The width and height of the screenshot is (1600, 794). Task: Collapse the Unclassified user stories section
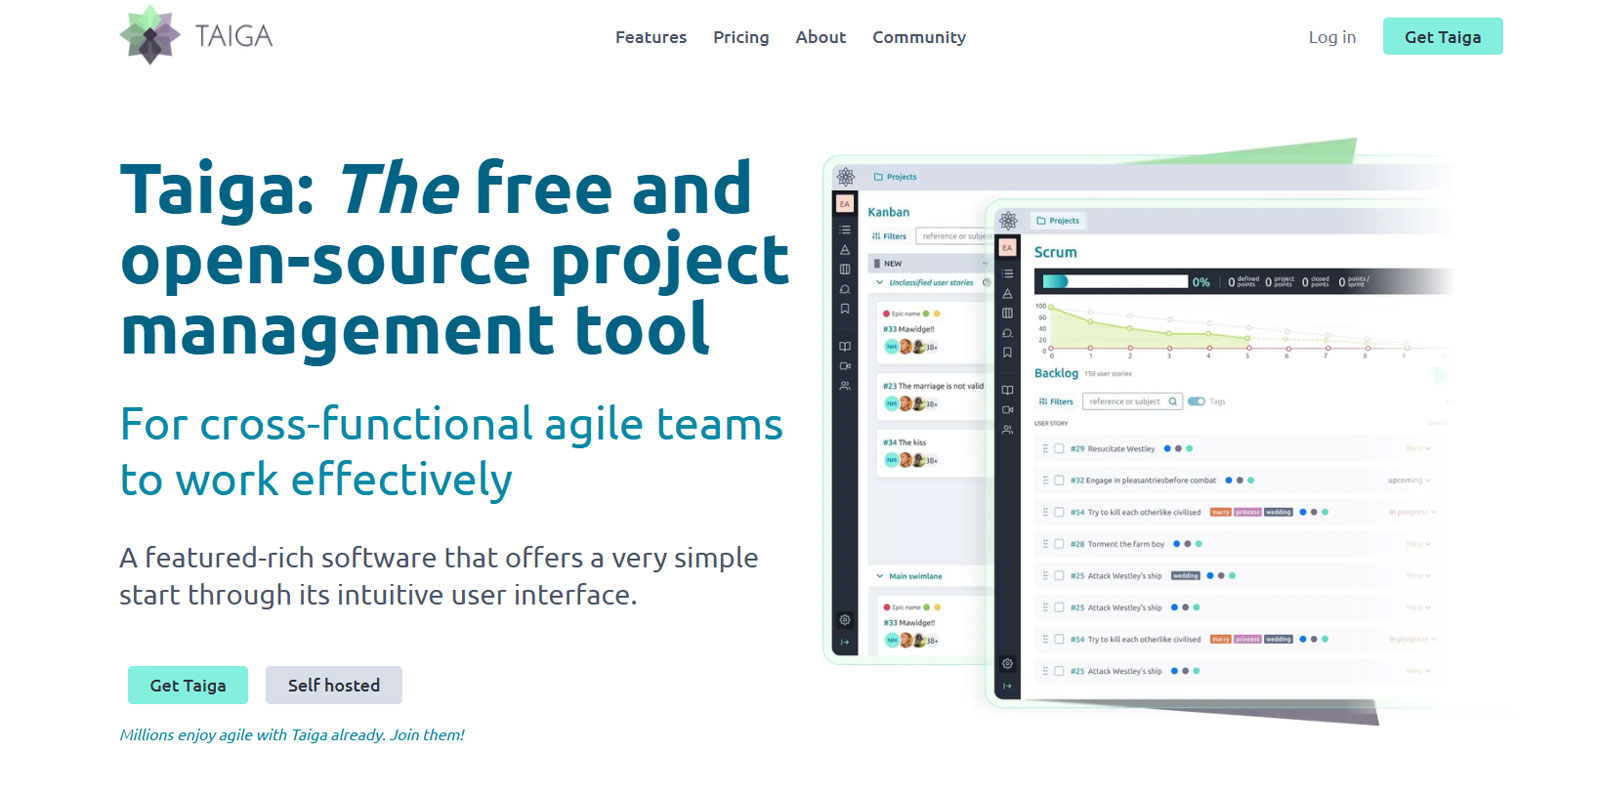880,283
